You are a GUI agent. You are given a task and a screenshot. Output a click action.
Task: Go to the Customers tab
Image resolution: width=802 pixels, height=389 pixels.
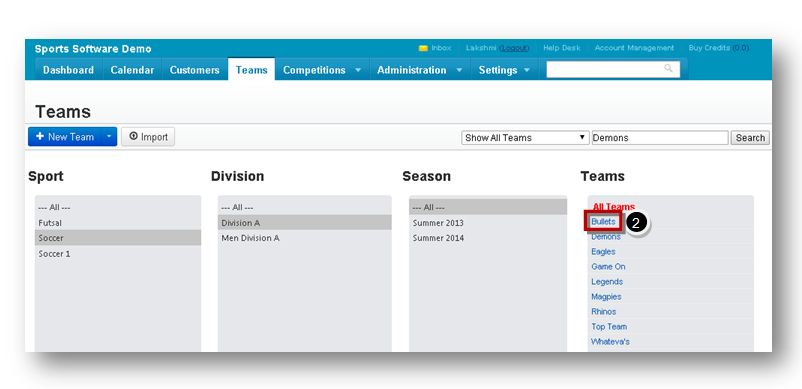194,70
